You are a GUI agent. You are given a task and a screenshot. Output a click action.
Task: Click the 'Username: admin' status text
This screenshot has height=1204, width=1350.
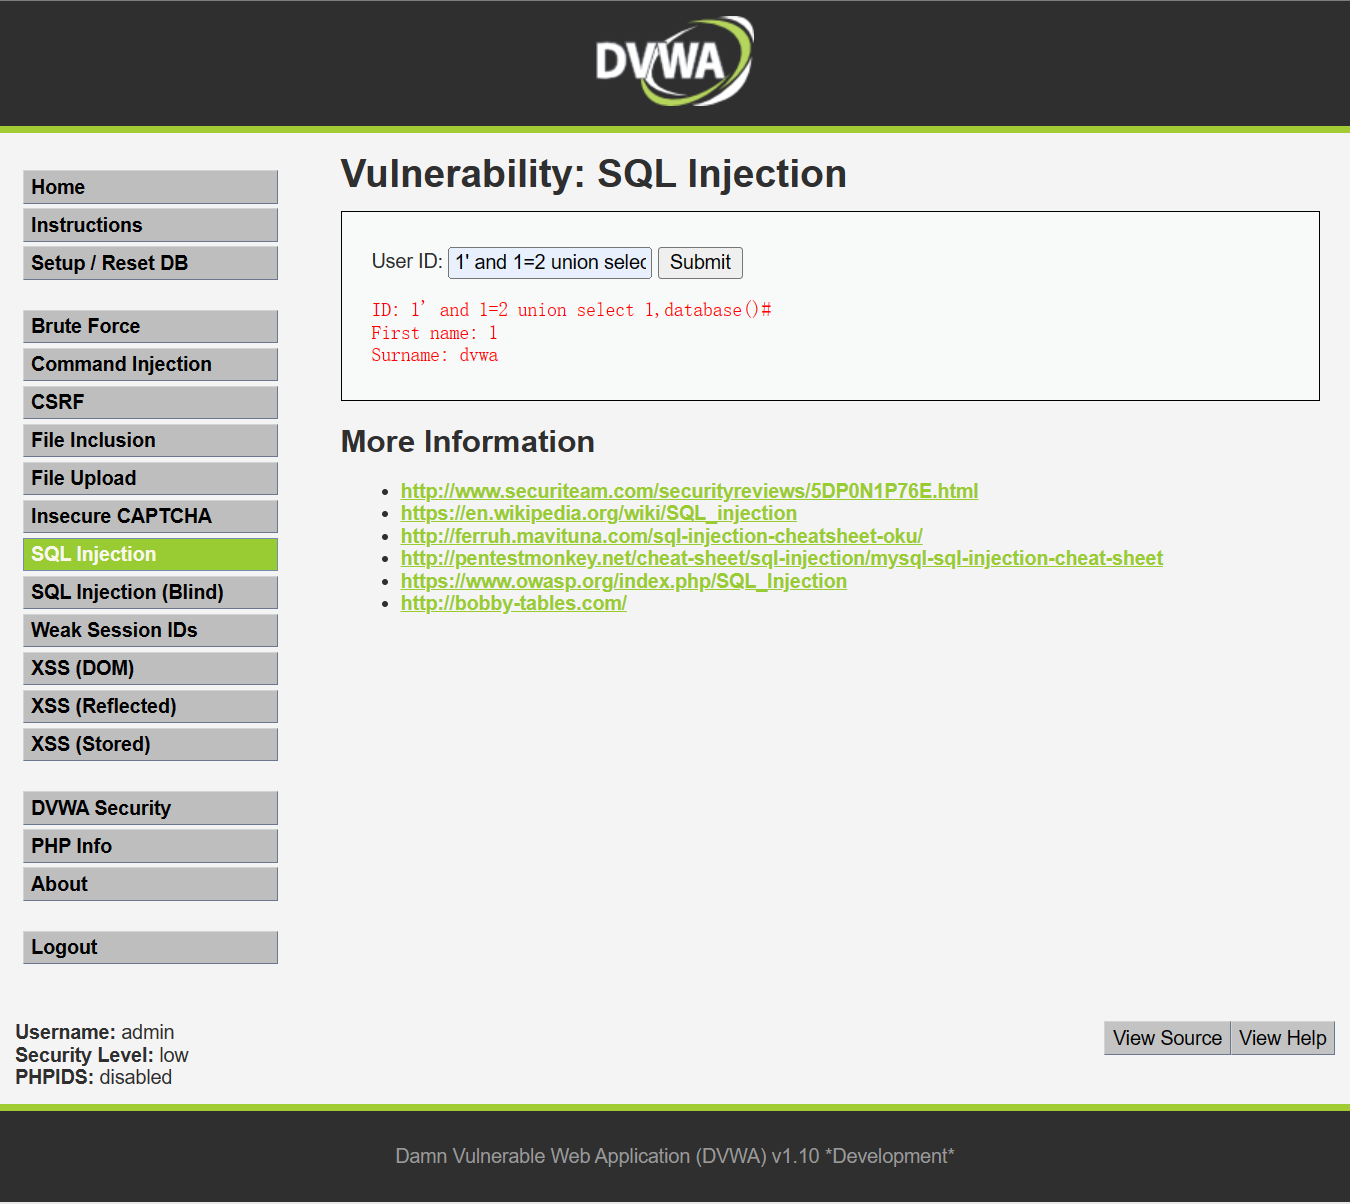[95, 1032]
